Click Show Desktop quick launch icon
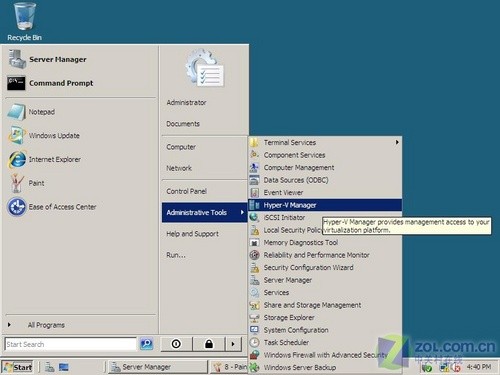The height and width of the screenshot is (375, 500). (x=64, y=367)
